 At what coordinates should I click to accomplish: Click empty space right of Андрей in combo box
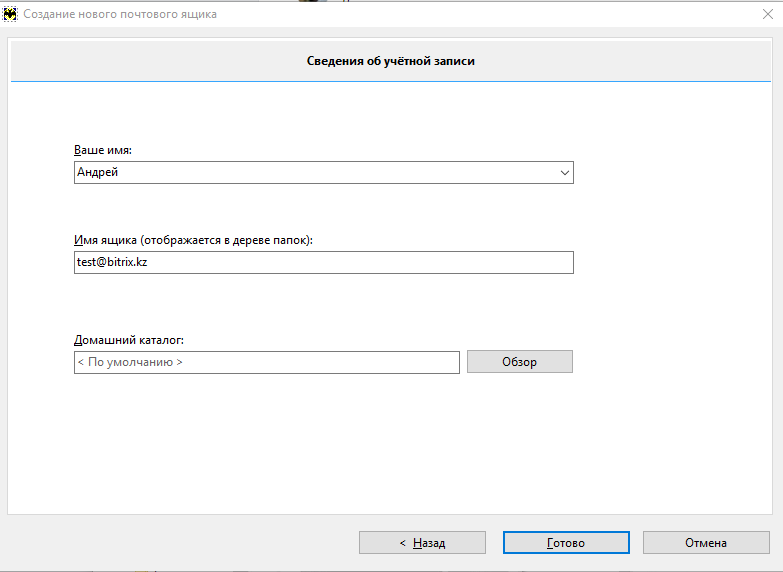point(335,173)
